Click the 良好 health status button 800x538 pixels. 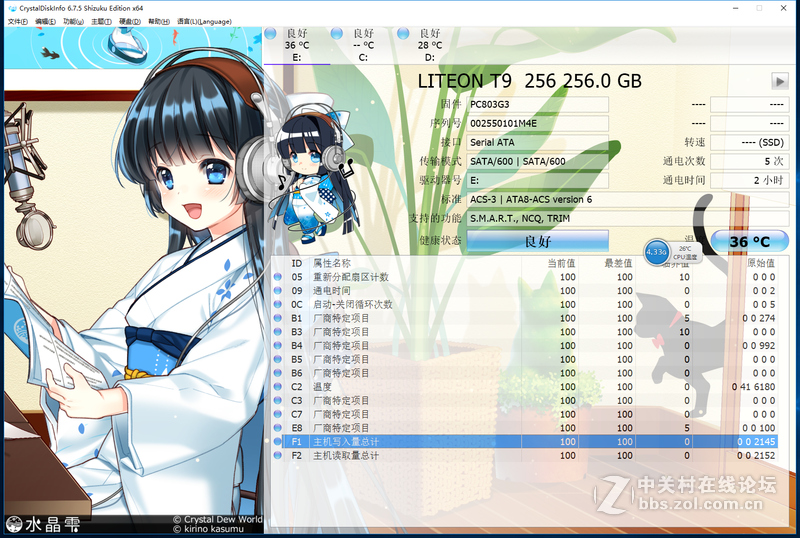pyautogui.click(x=538, y=241)
